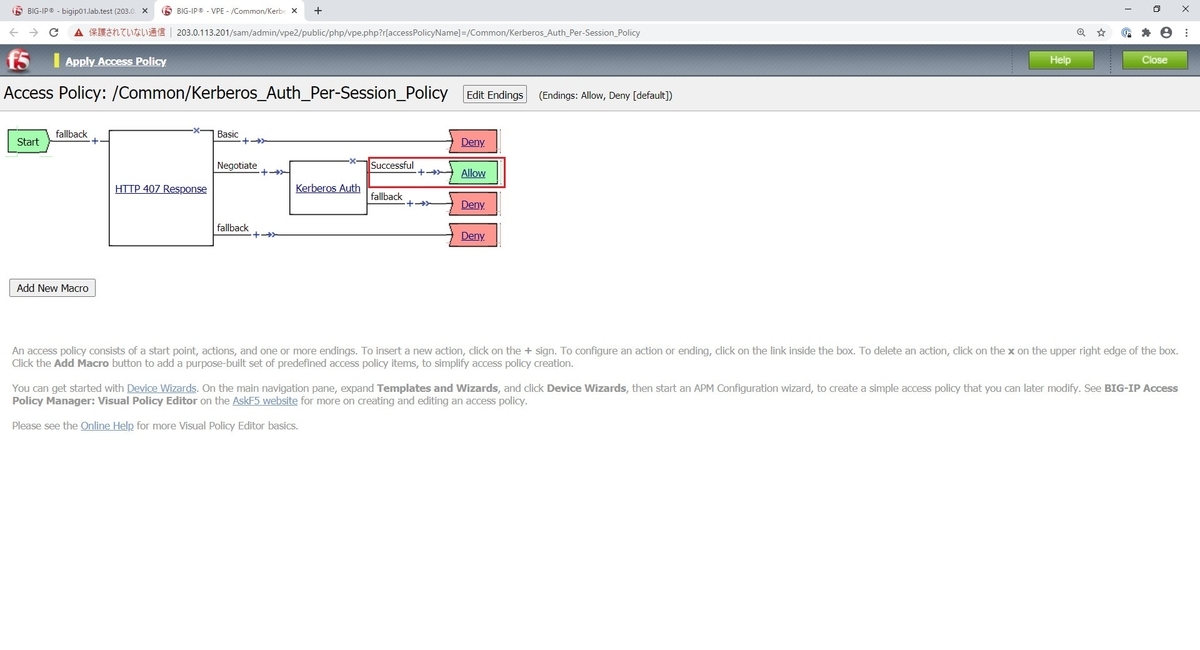Image resolution: width=1200 pixels, height=650 pixels.
Task: Click the Allow ending on Successful branch
Action: point(473,173)
